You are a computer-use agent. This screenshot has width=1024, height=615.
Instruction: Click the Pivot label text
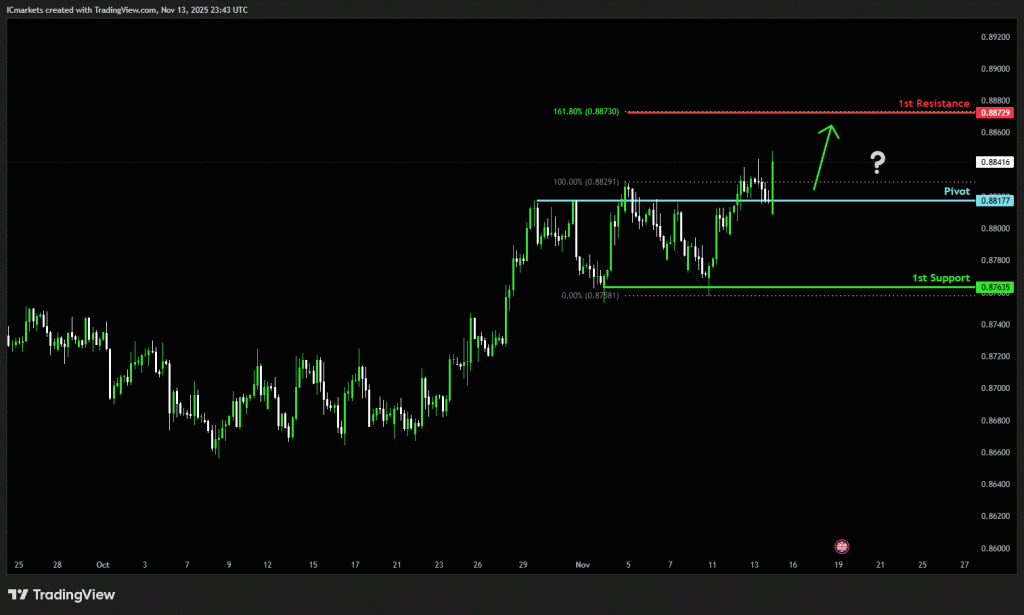pos(956,190)
